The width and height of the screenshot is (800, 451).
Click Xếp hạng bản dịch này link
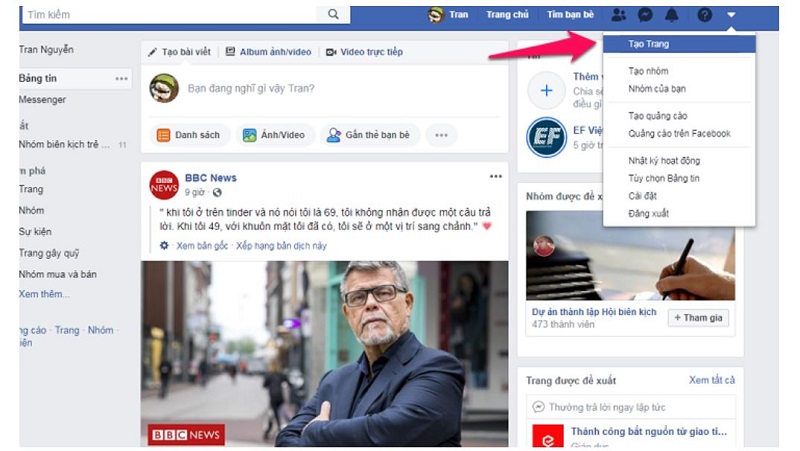point(281,246)
